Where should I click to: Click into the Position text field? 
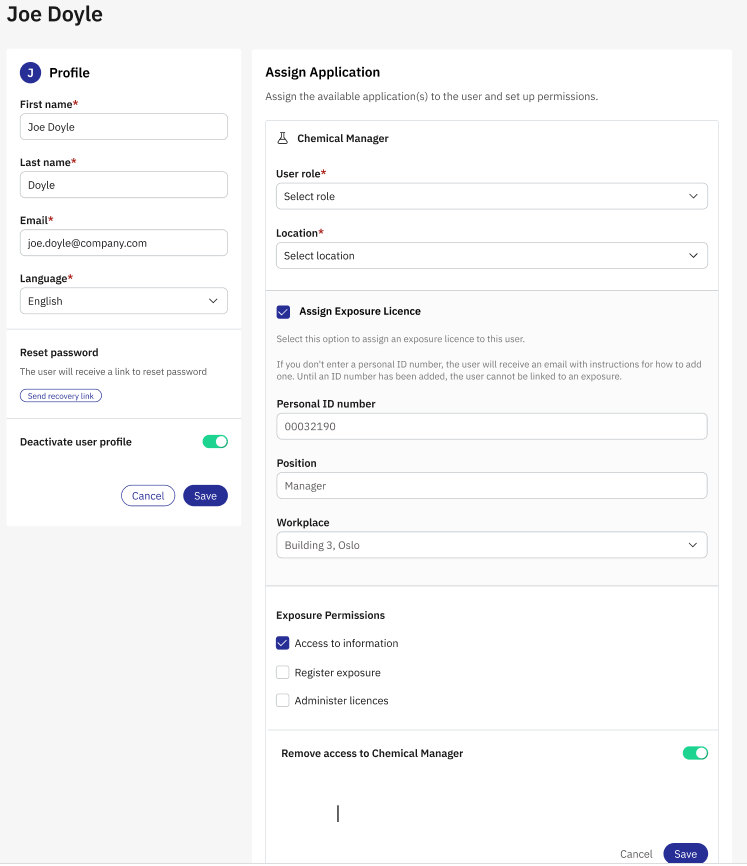coord(491,486)
